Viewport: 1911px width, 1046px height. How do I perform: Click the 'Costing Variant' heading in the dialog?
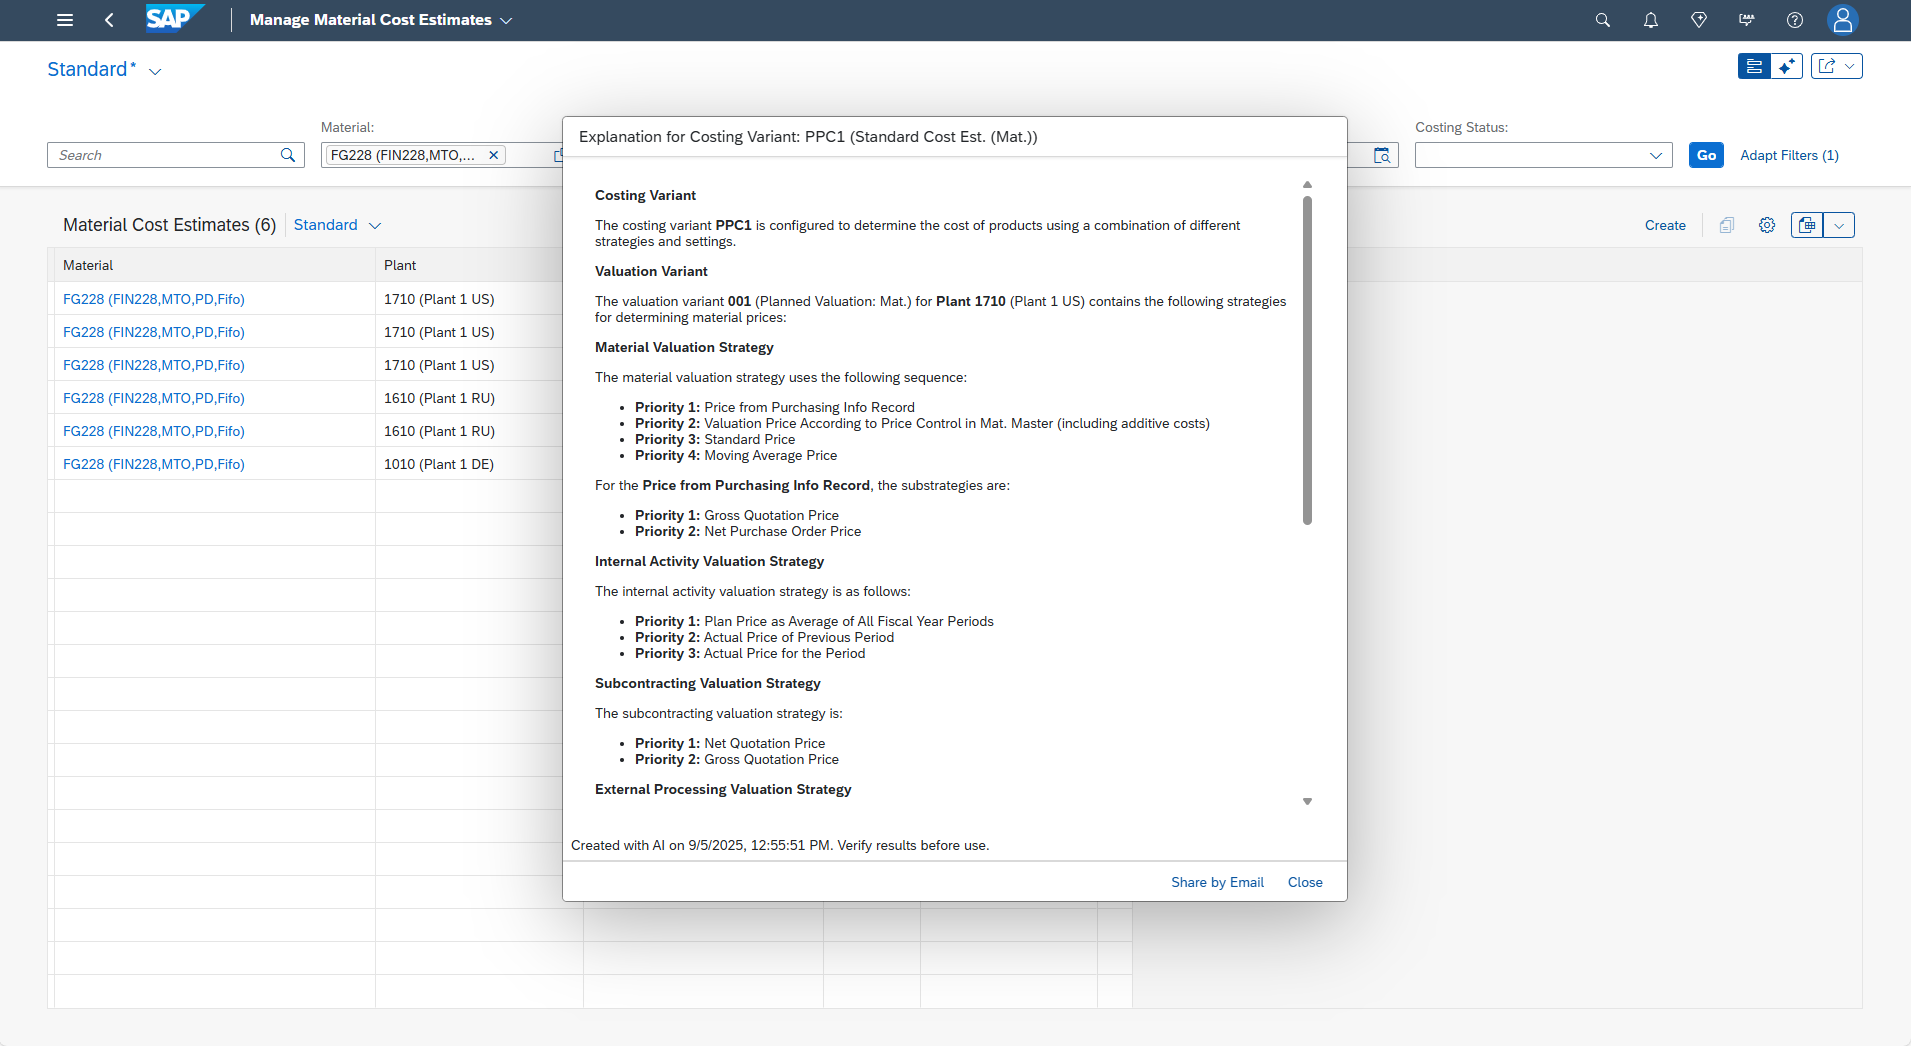[x=645, y=195]
